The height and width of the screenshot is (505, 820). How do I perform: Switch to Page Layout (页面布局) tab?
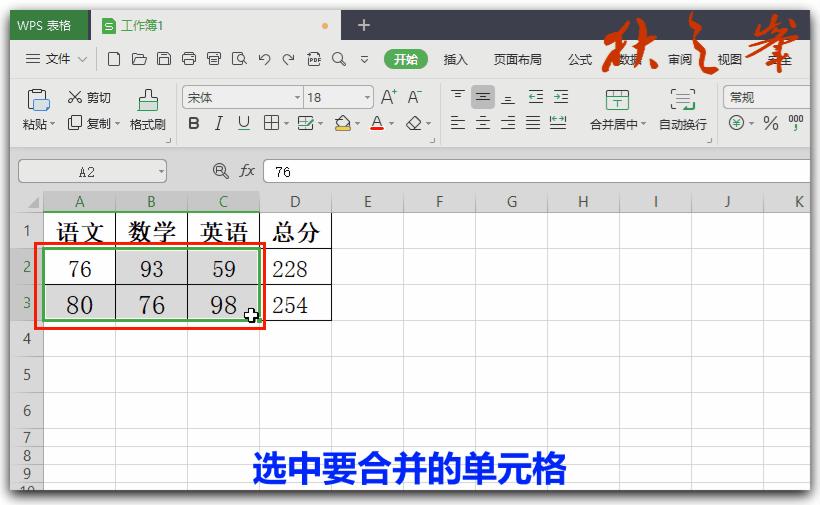[x=517, y=60]
